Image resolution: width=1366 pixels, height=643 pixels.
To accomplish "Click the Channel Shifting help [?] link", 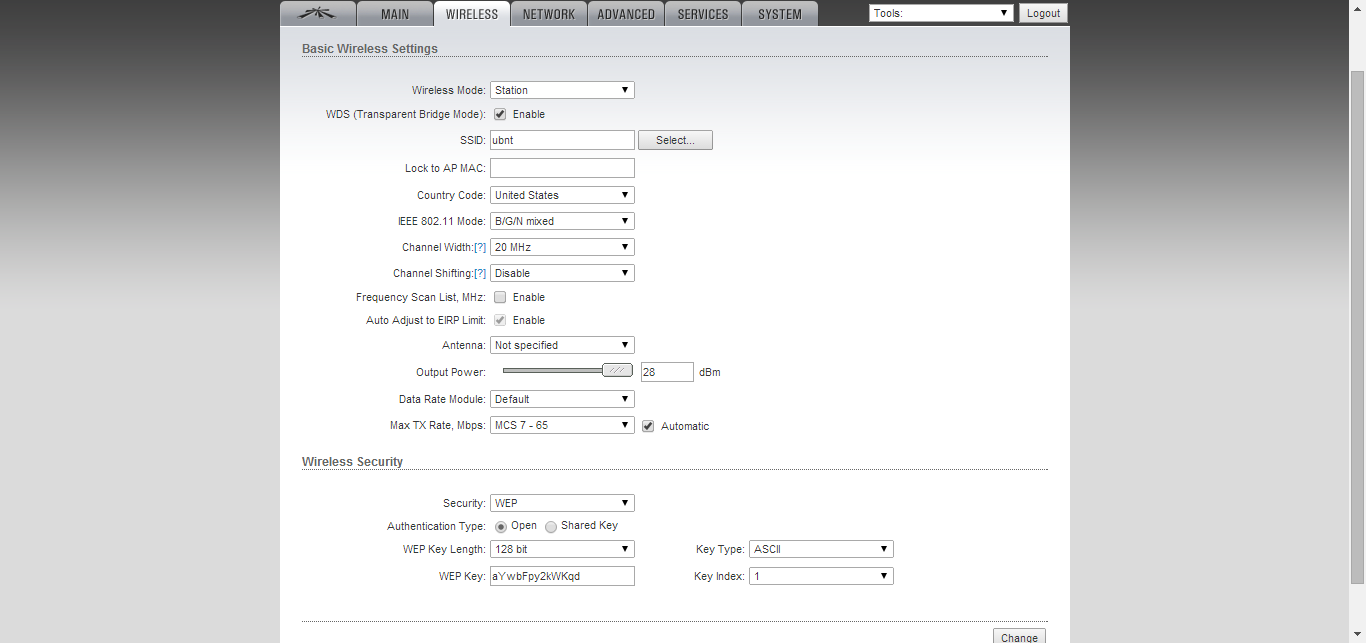I will tap(480, 273).
